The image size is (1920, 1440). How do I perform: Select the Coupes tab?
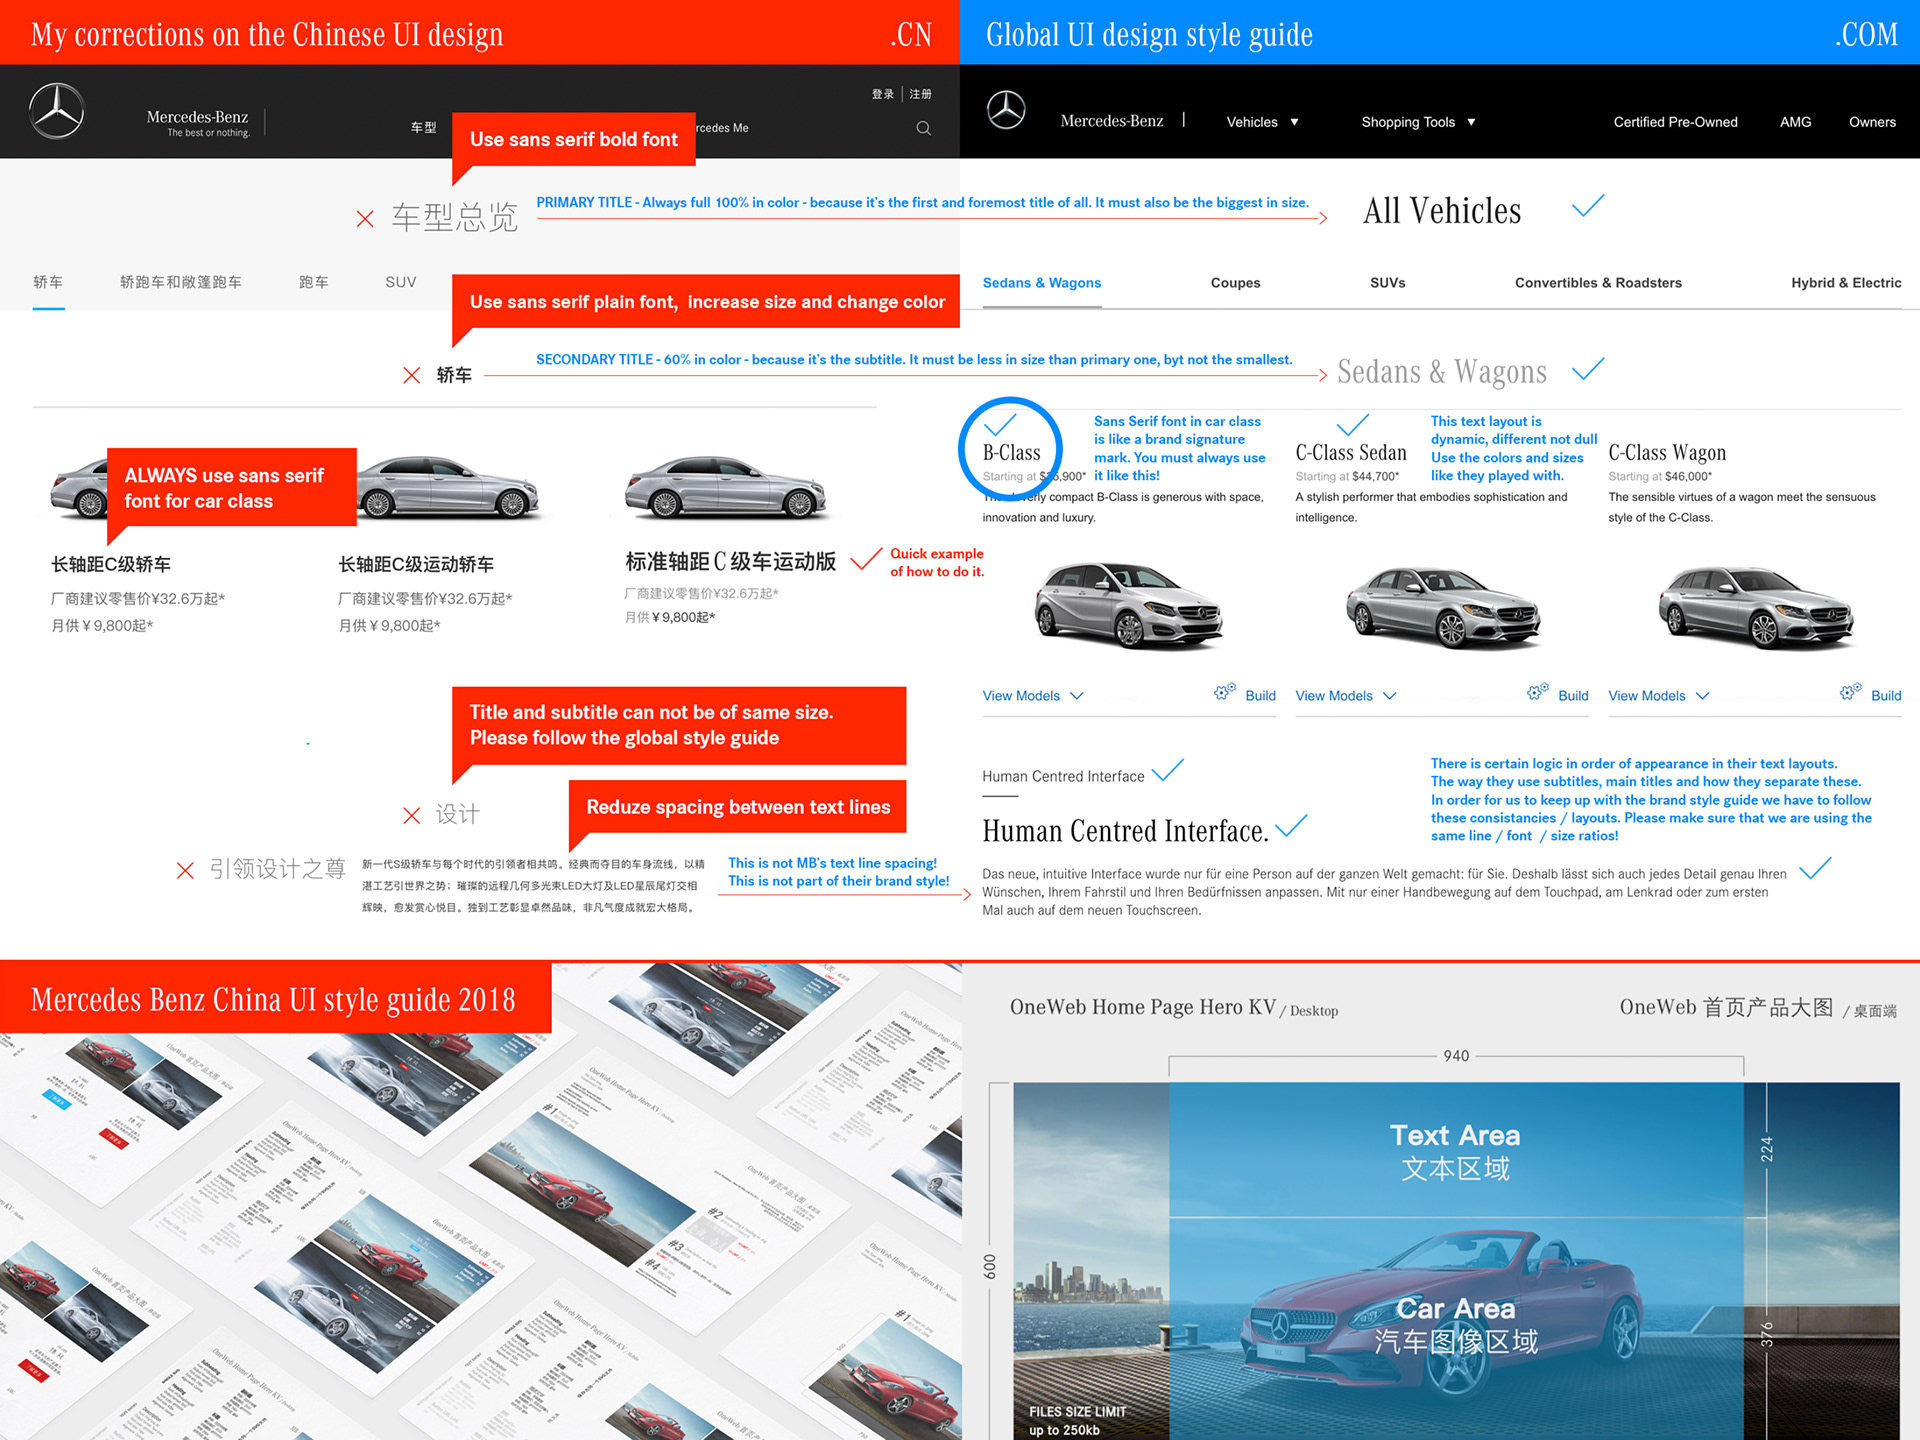[1236, 283]
